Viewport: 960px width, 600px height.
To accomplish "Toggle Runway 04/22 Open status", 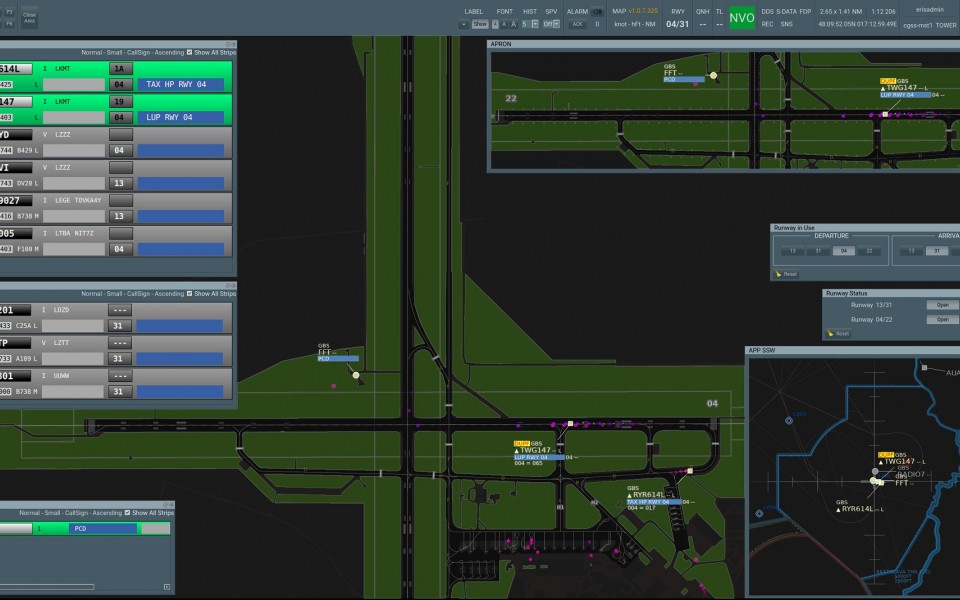I will pos(942,320).
